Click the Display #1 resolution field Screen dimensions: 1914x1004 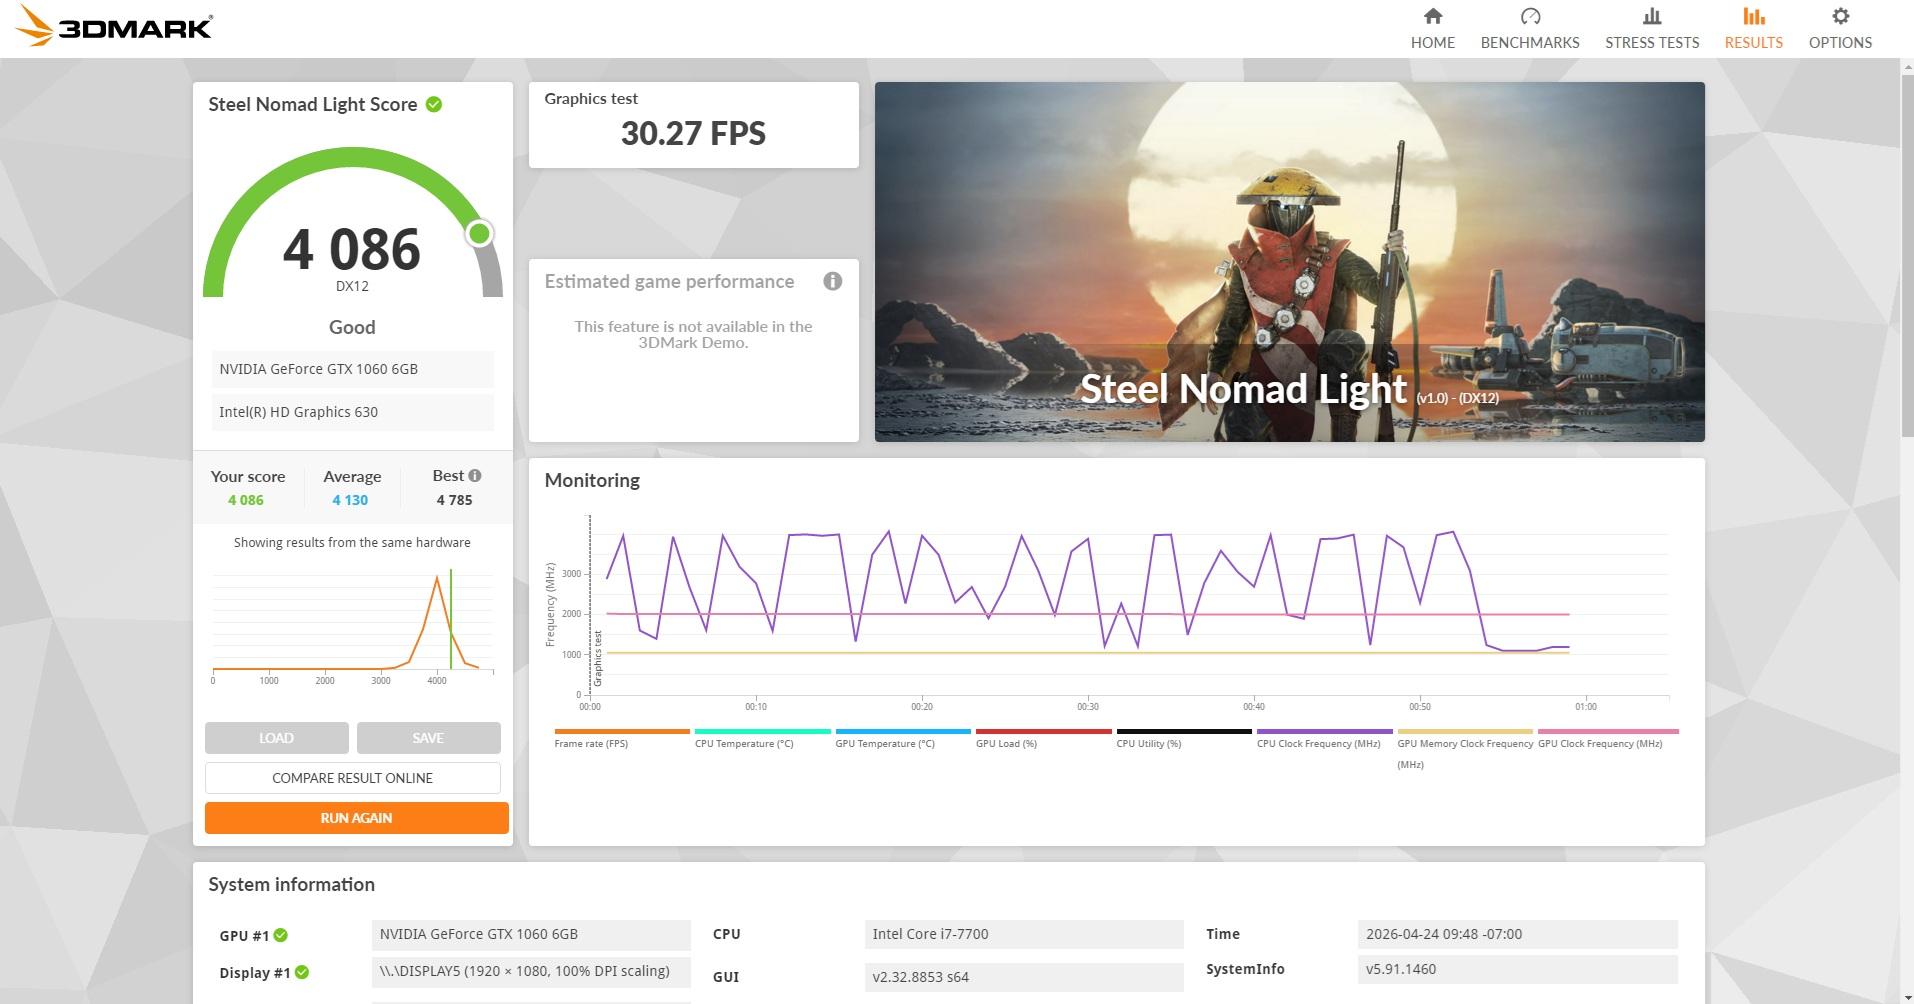click(531, 972)
